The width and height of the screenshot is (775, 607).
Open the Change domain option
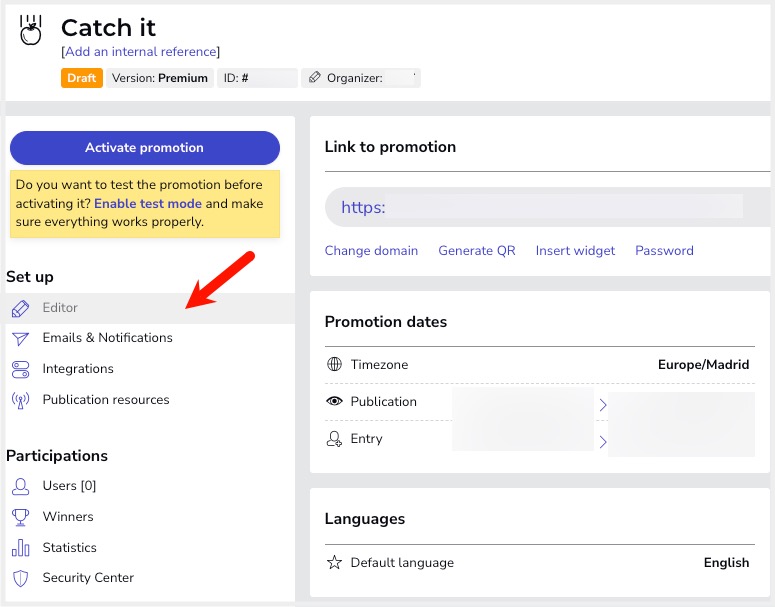pos(371,251)
